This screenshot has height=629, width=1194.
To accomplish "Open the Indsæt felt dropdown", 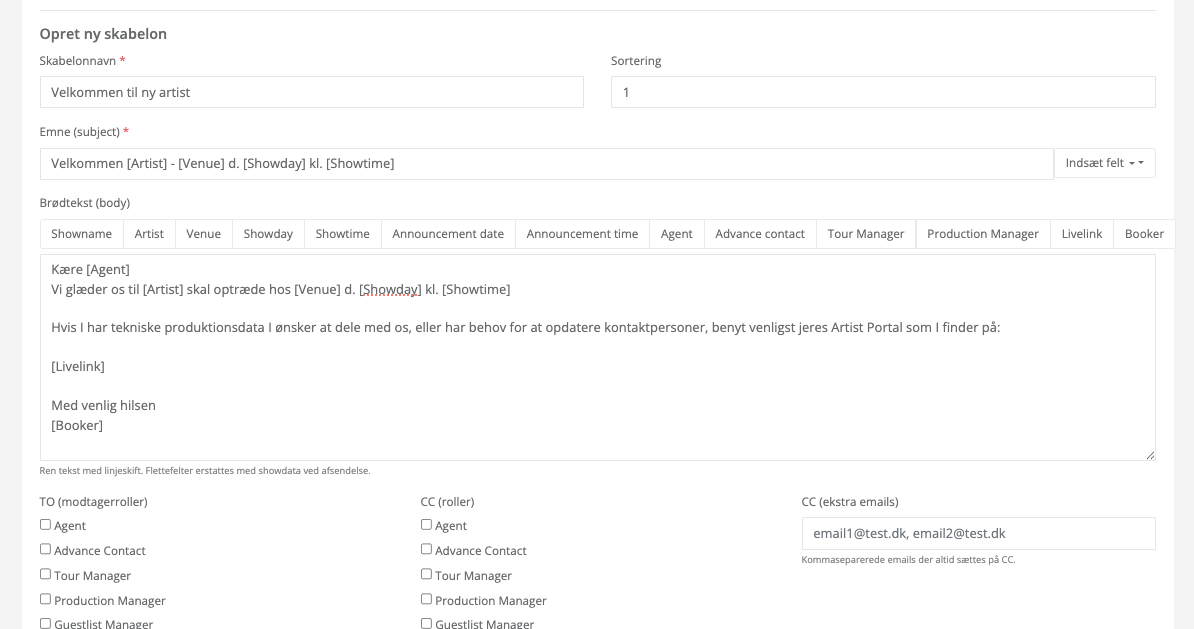I will coord(1104,162).
